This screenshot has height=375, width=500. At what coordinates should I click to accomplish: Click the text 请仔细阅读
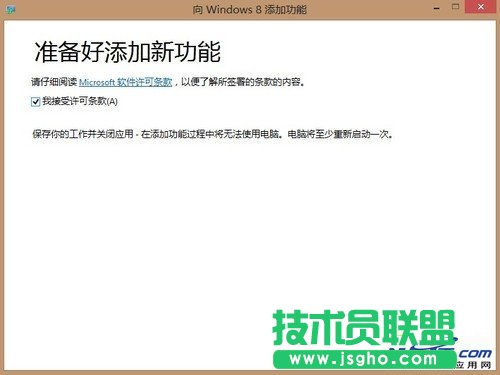[54, 82]
